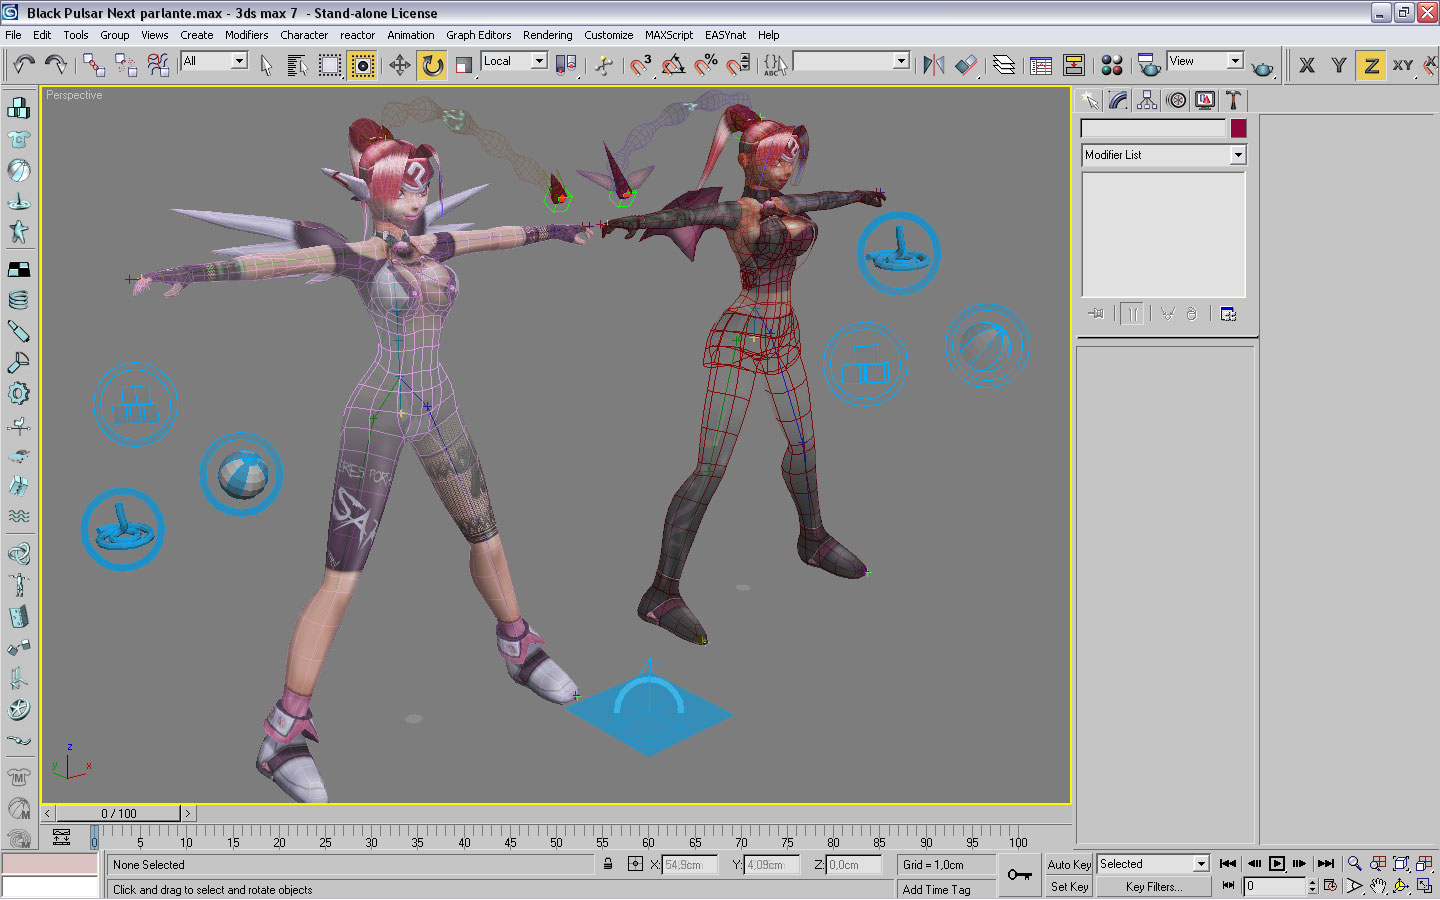Open the Named Selection Sets editor

[x=776, y=65]
